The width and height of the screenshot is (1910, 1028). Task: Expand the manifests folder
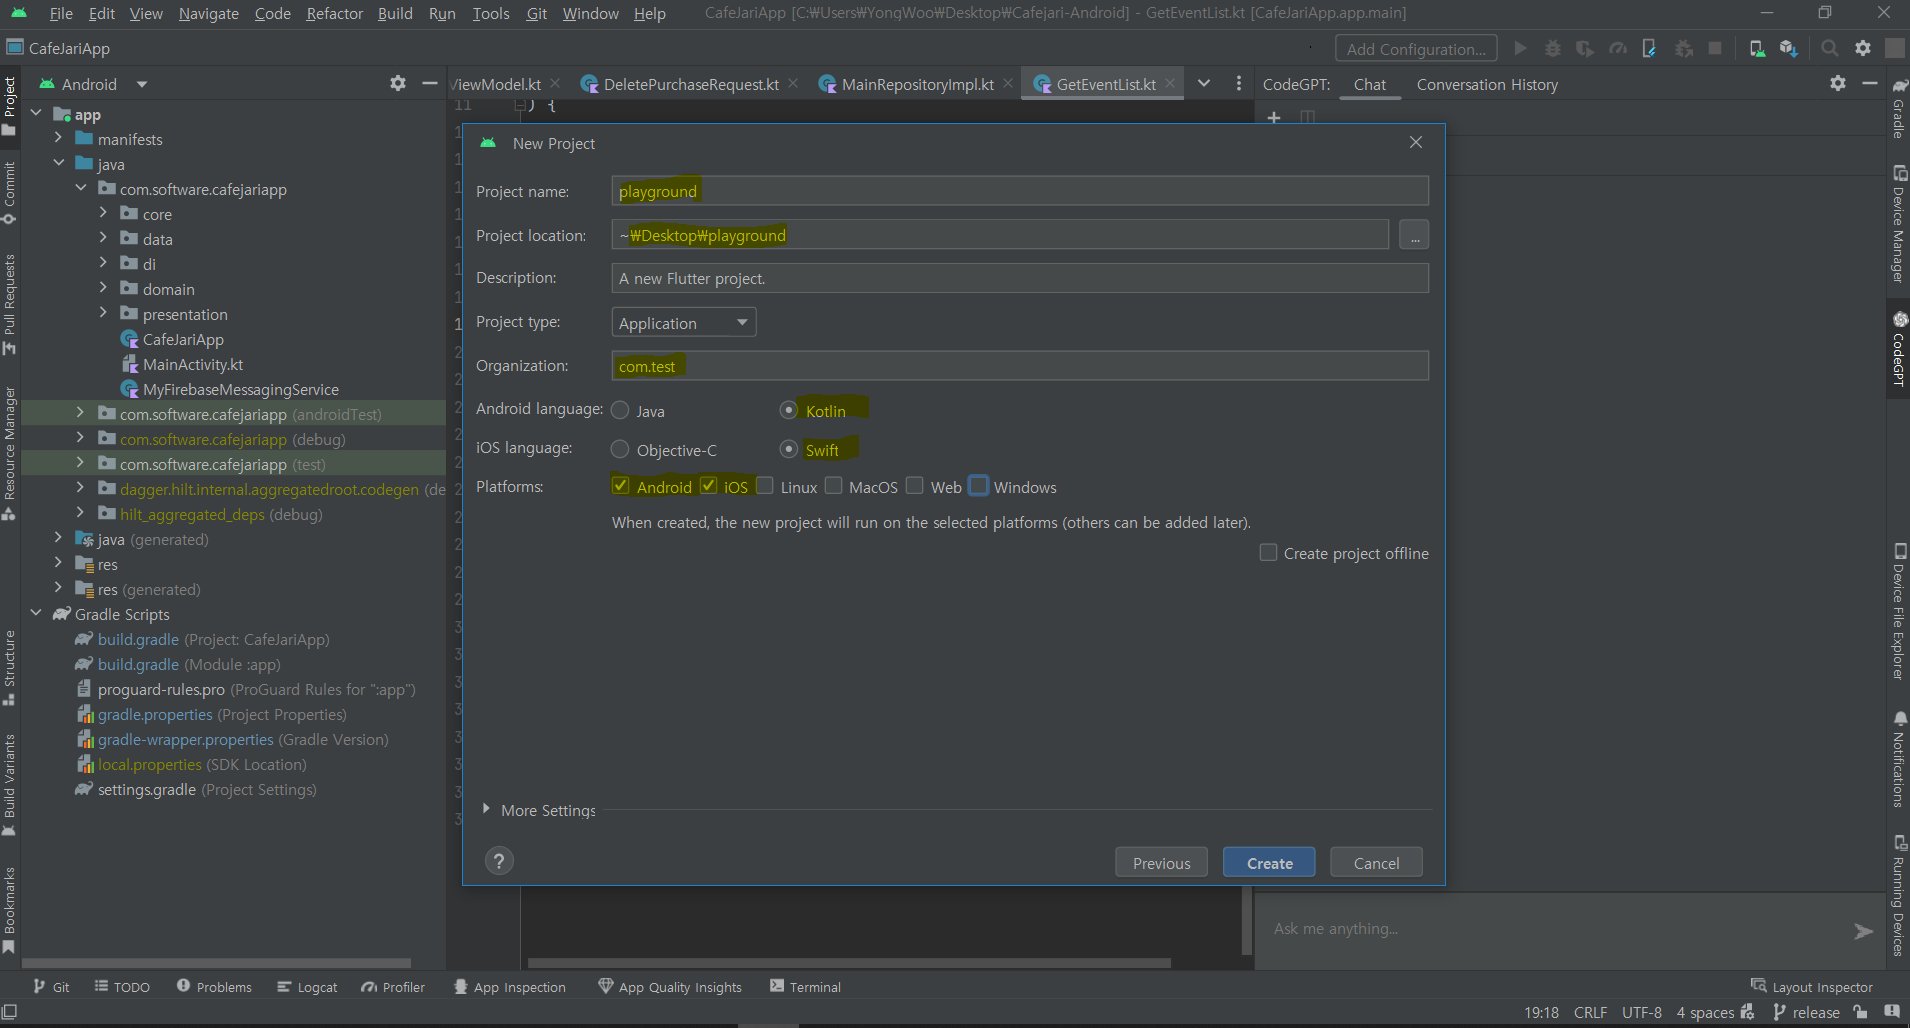[58, 138]
